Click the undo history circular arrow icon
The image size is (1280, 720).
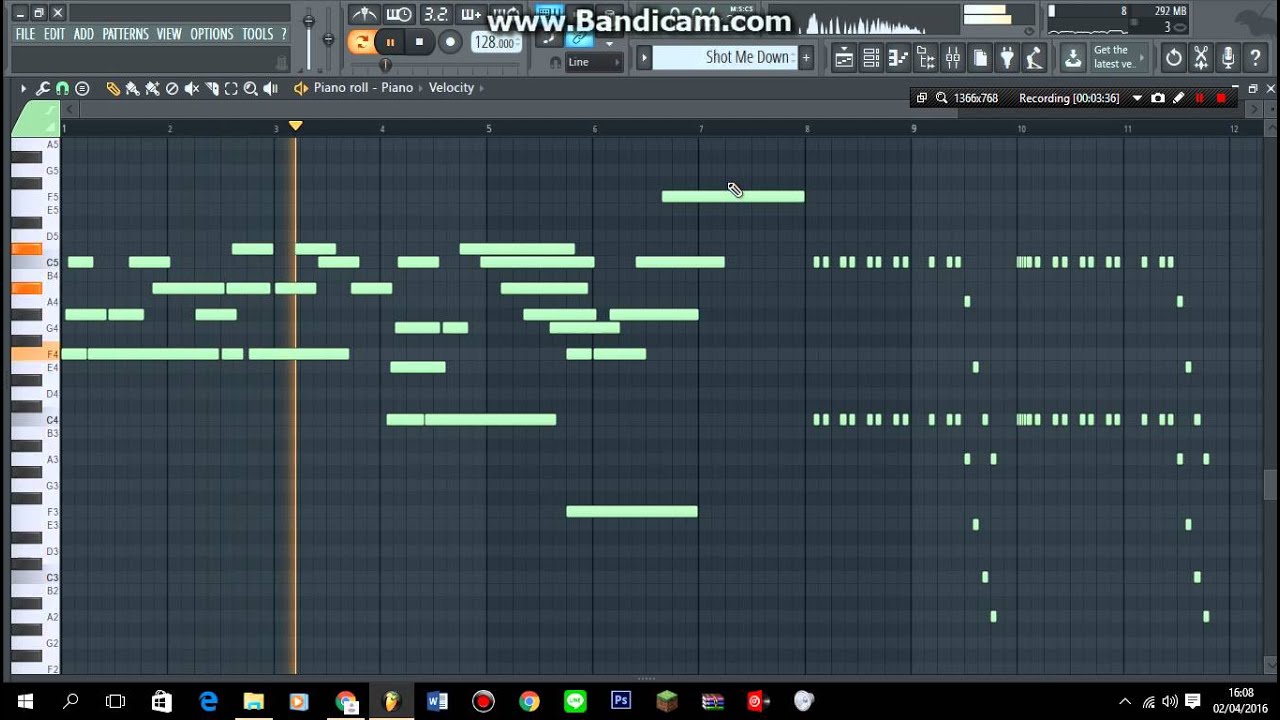coord(1174,58)
